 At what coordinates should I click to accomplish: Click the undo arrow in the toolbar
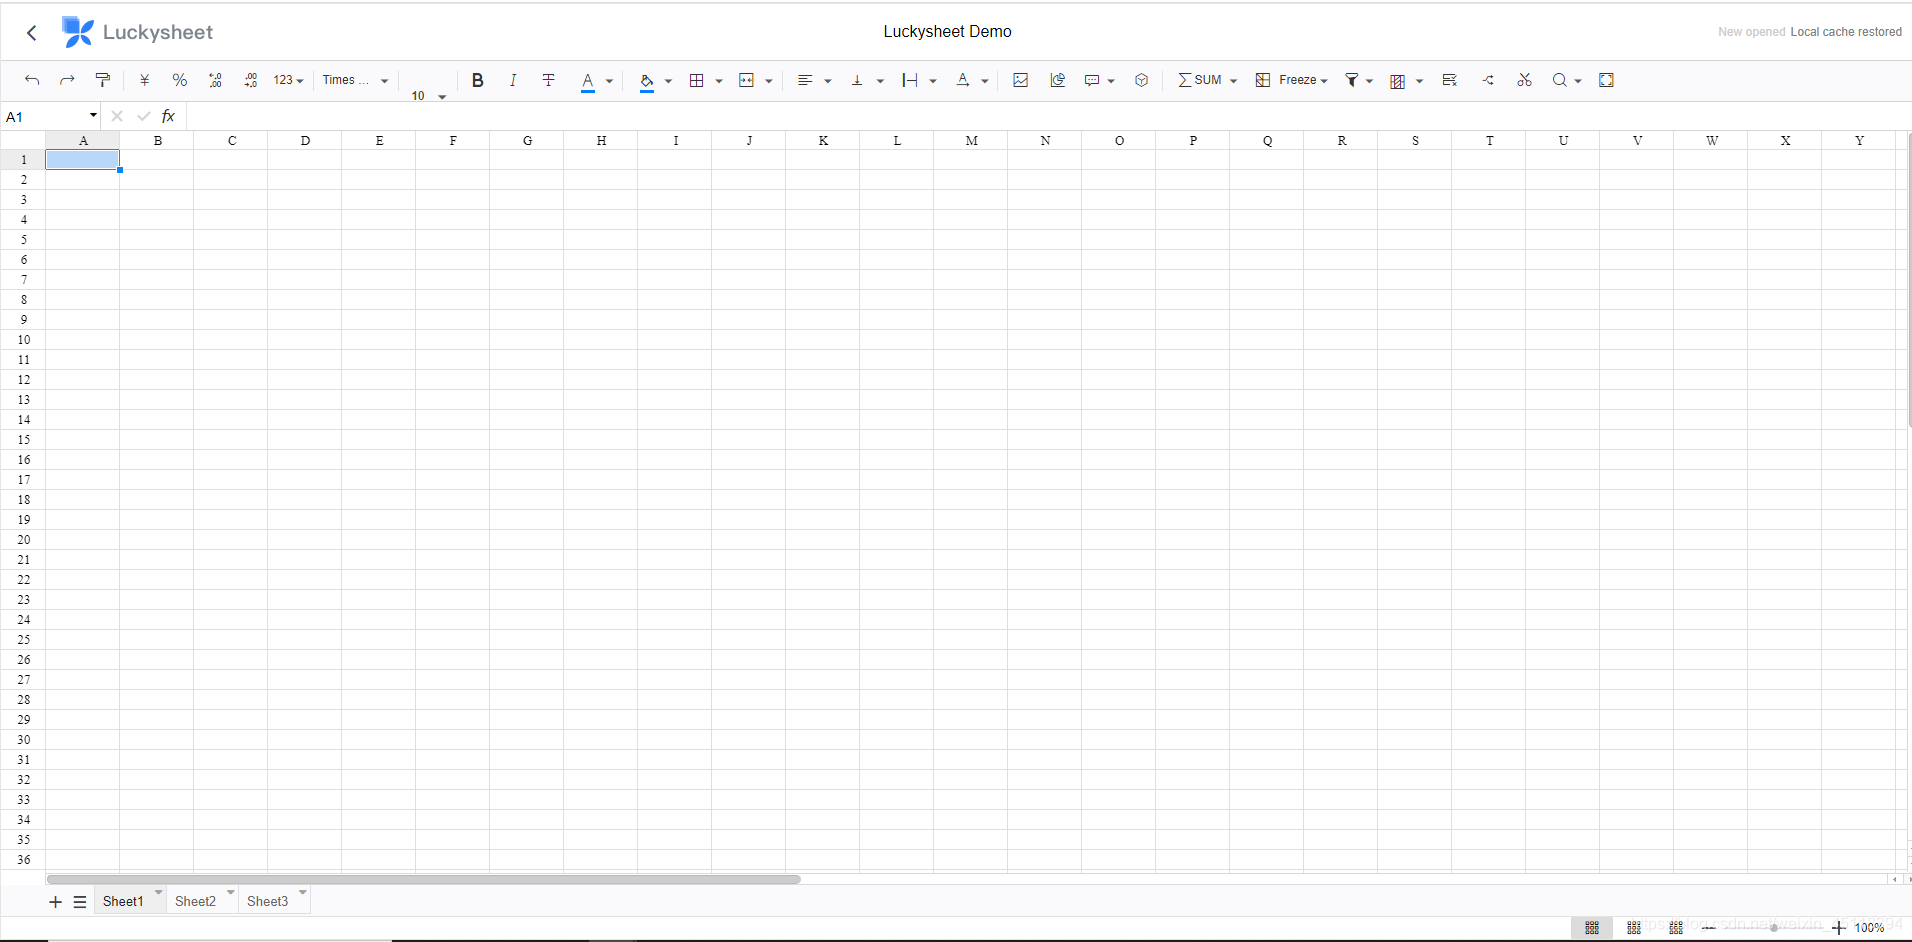(32, 80)
